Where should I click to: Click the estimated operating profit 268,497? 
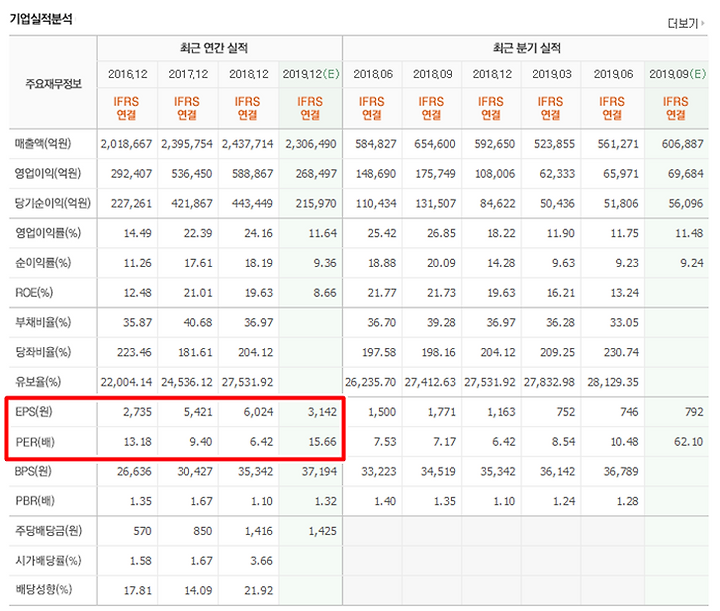pos(316,174)
